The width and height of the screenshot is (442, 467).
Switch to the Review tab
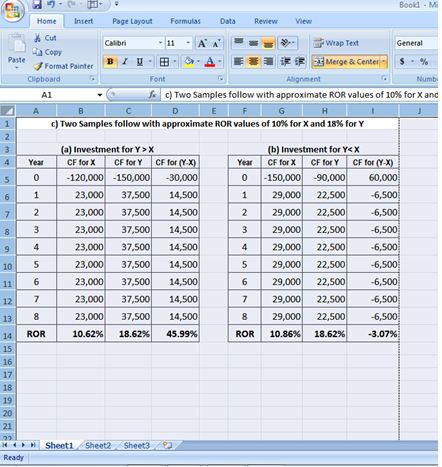(266, 21)
